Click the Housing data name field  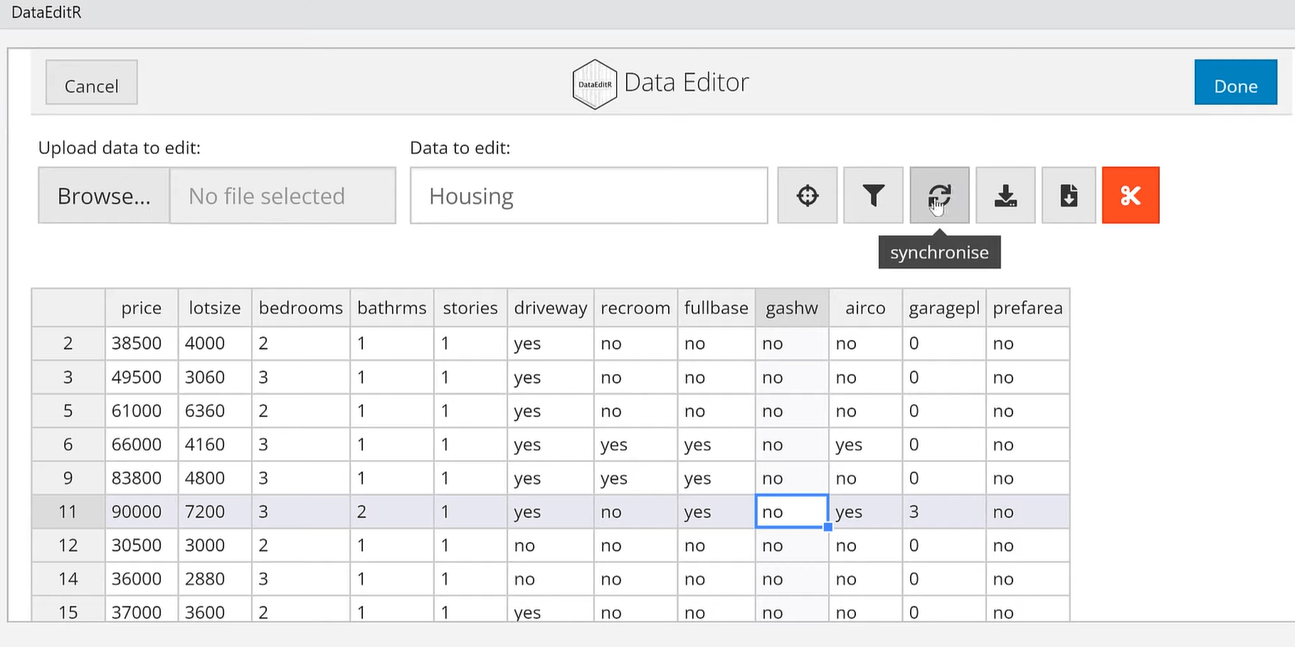click(588, 196)
